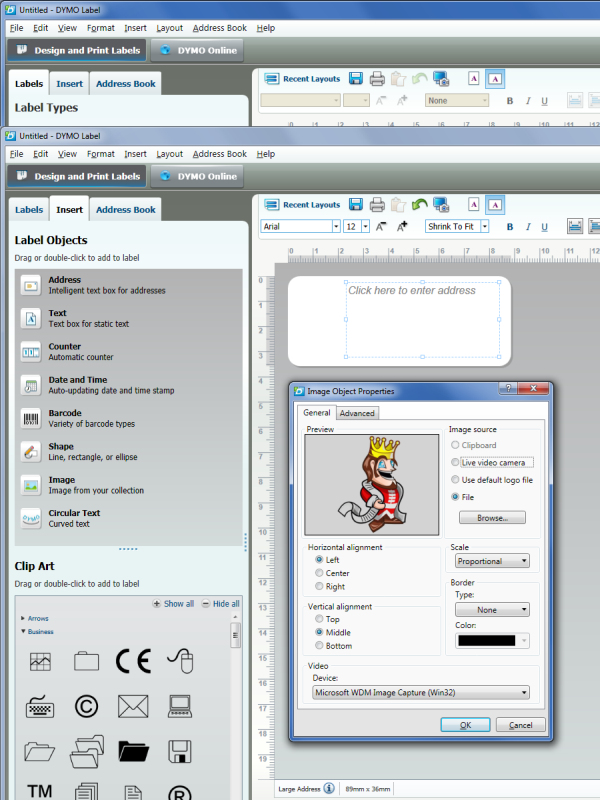
Task: Select the copyright symbol clip art
Action: point(86,707)
